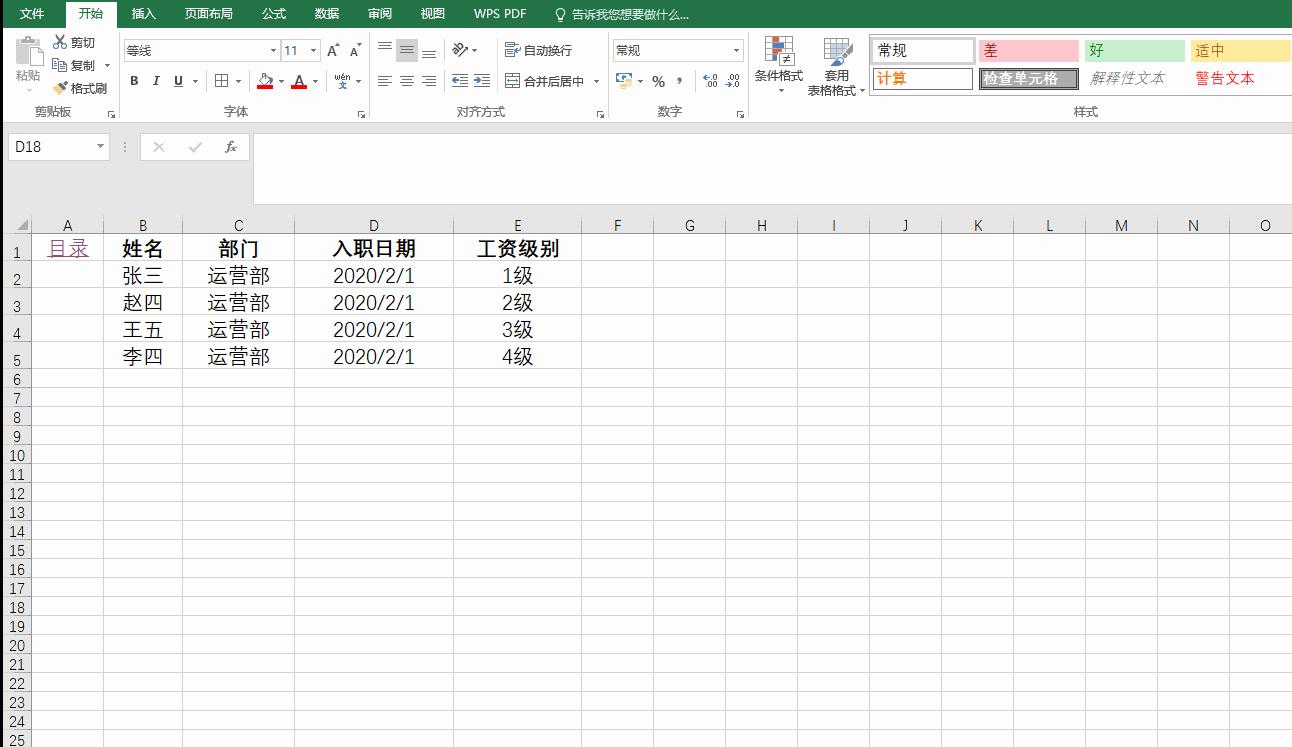Expand the border style dropdown arrow
1292x747 pixels.
point(237,81)
